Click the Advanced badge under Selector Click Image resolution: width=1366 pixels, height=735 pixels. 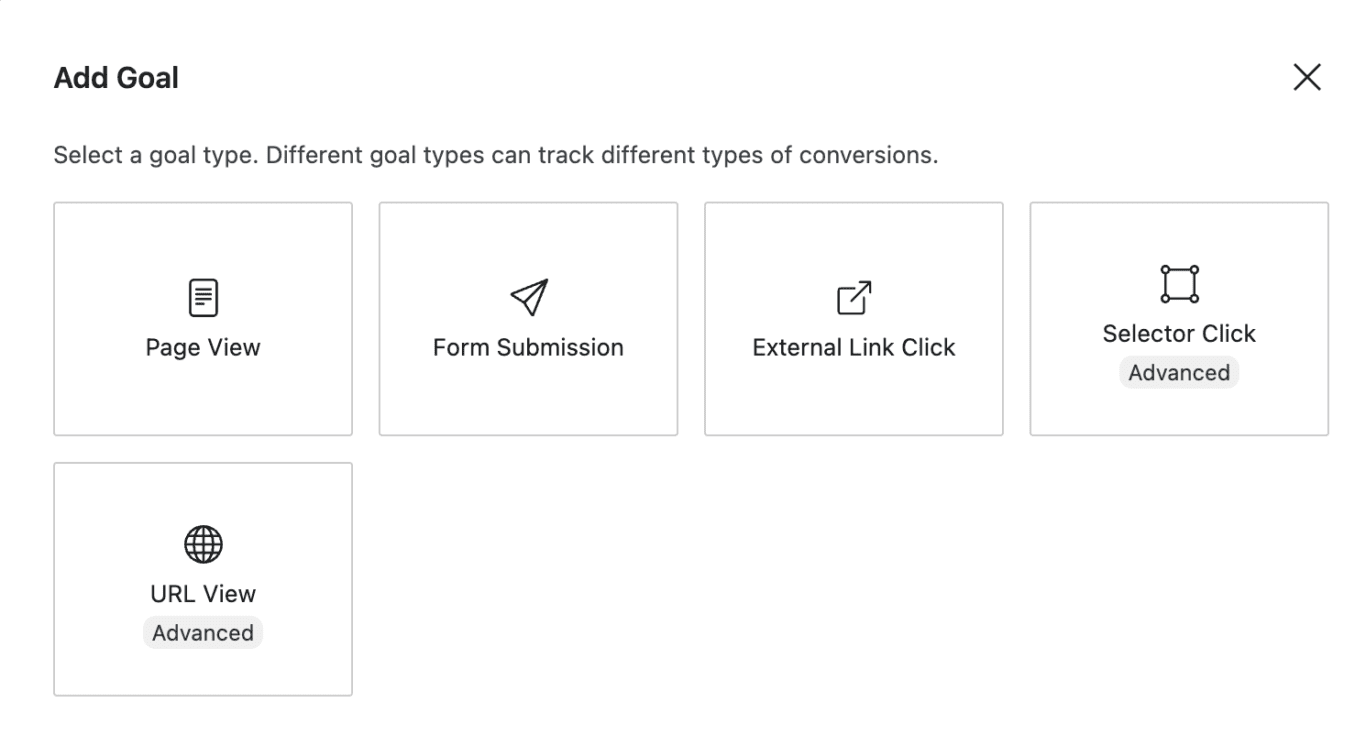1179,373
